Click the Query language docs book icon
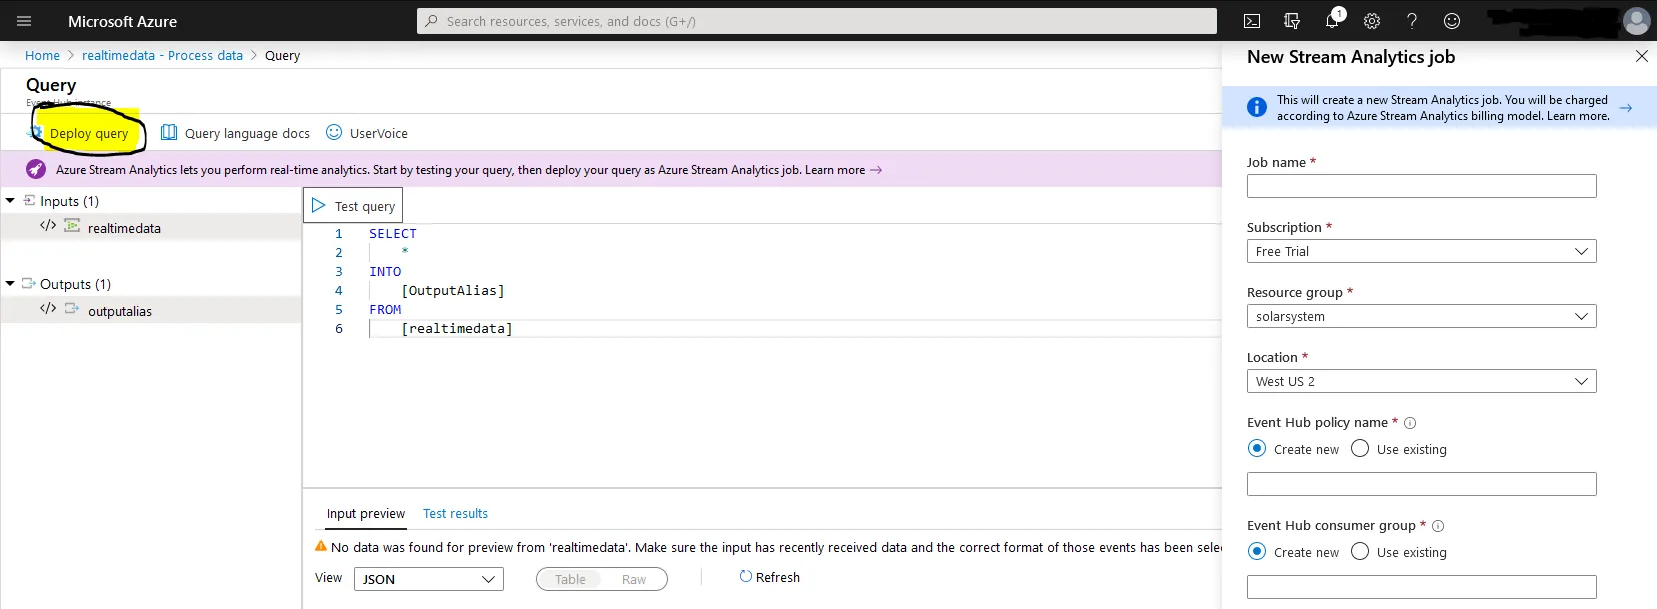The width and height of the screenshot is (1657, 609). click(x=169, y=132)
